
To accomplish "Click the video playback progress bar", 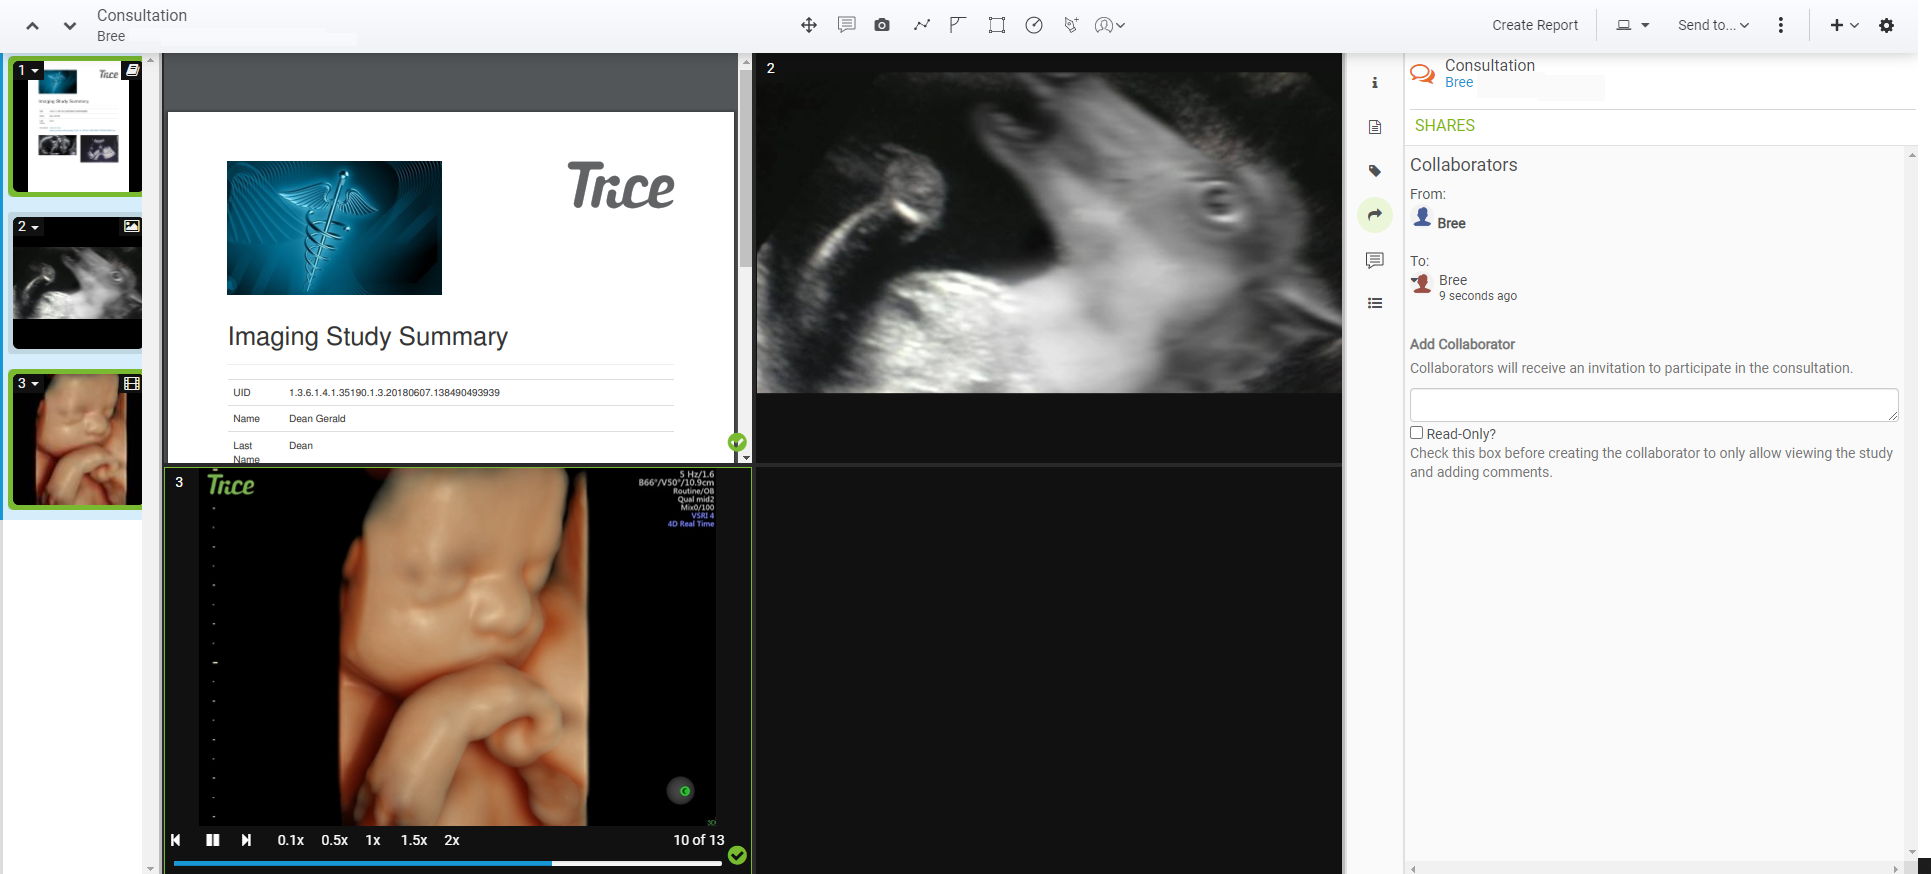I will coord(447,863).
